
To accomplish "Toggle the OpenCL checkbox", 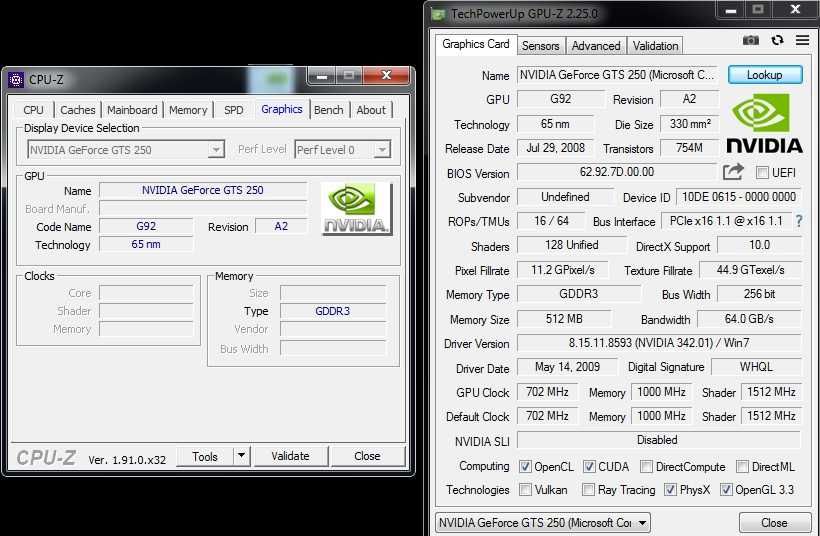I will pyautogui.click(x=525, y=466).
